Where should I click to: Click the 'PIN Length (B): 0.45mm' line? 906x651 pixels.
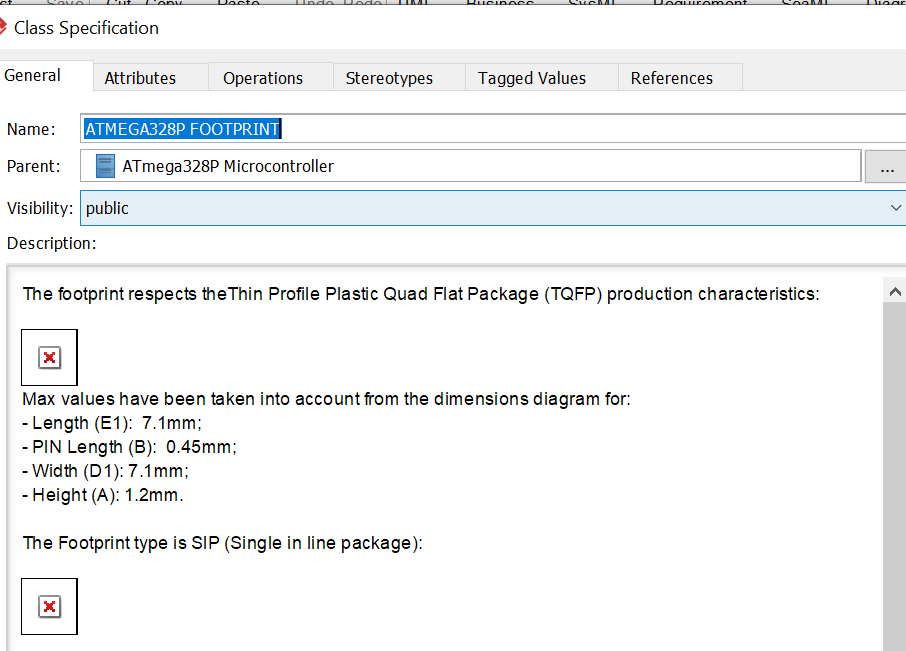pos(129,447)
